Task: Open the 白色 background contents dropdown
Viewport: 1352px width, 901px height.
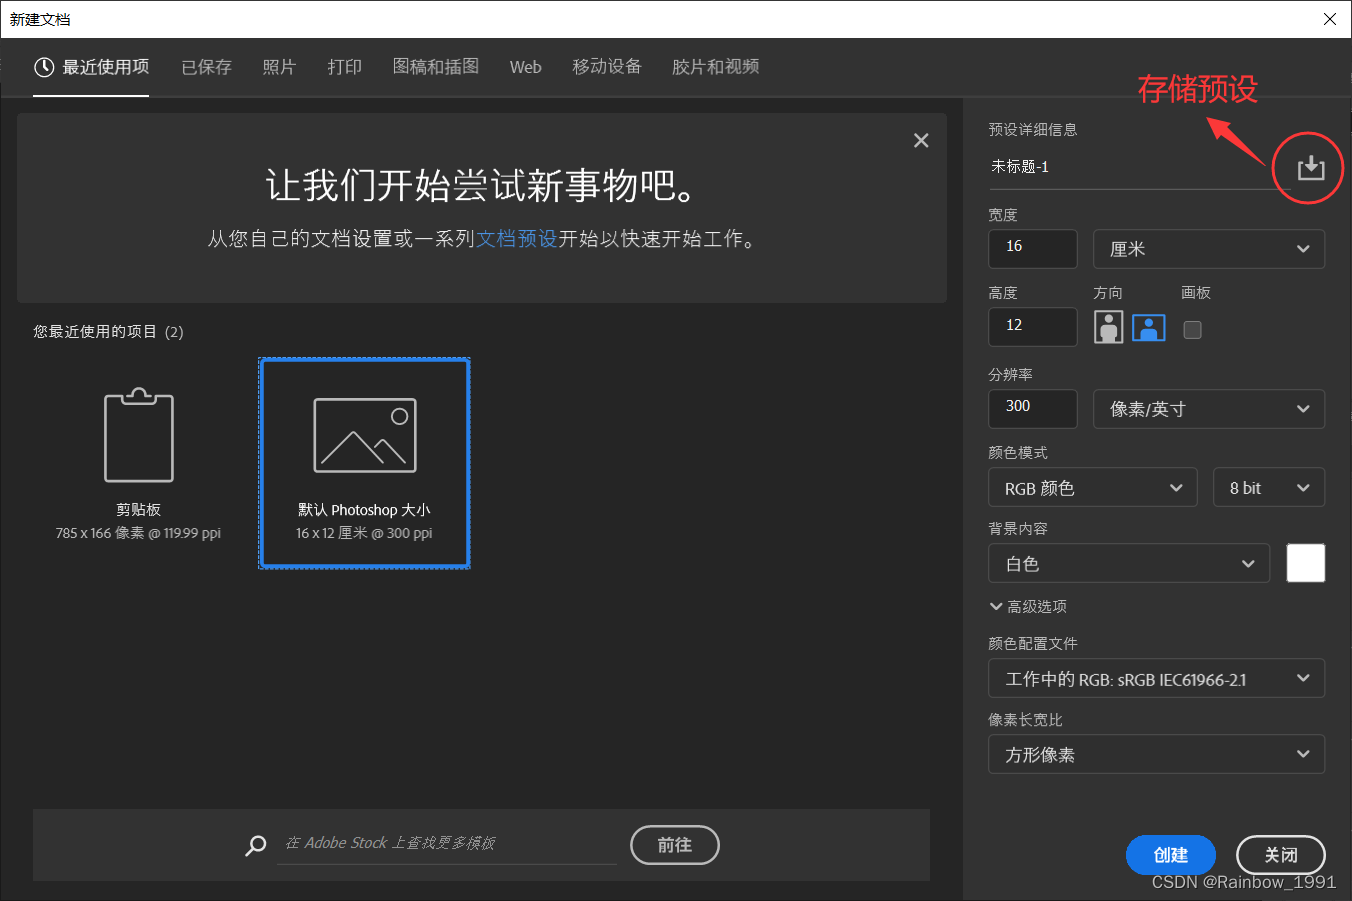Action: pyautogui.click(x=1129, y=564)
